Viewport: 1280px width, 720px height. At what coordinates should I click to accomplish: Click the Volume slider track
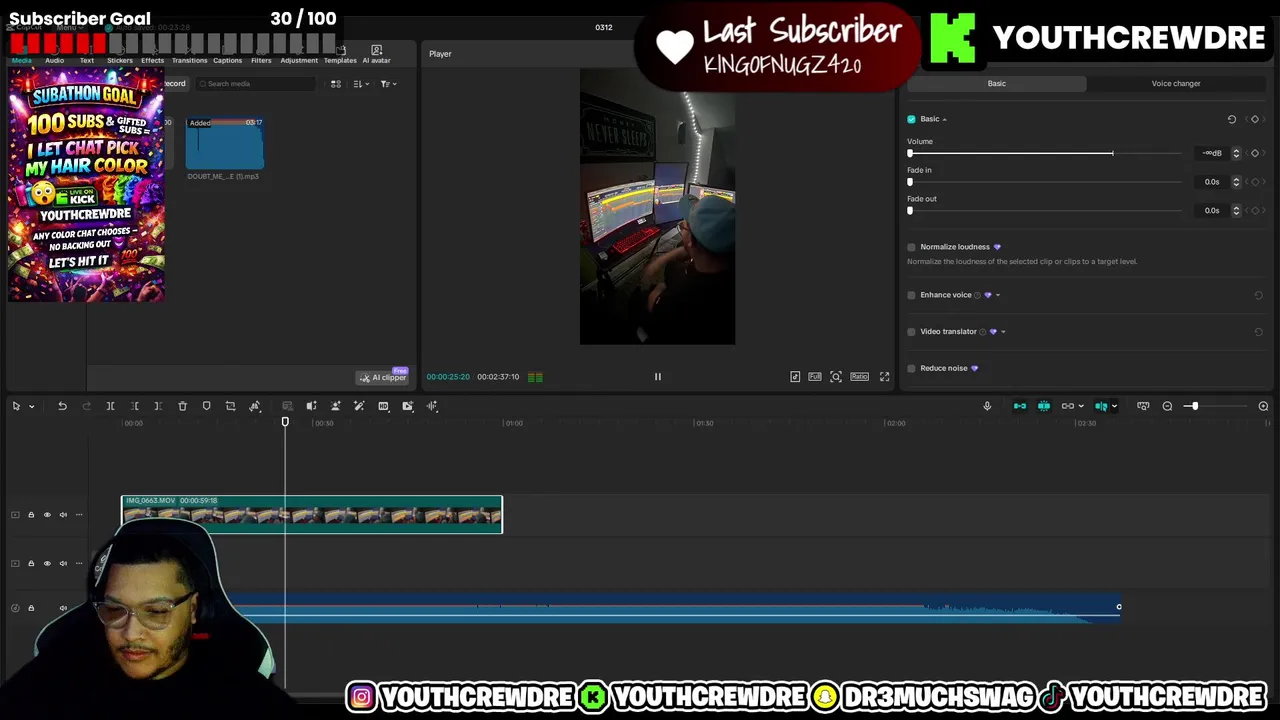tap(1045, 154)
